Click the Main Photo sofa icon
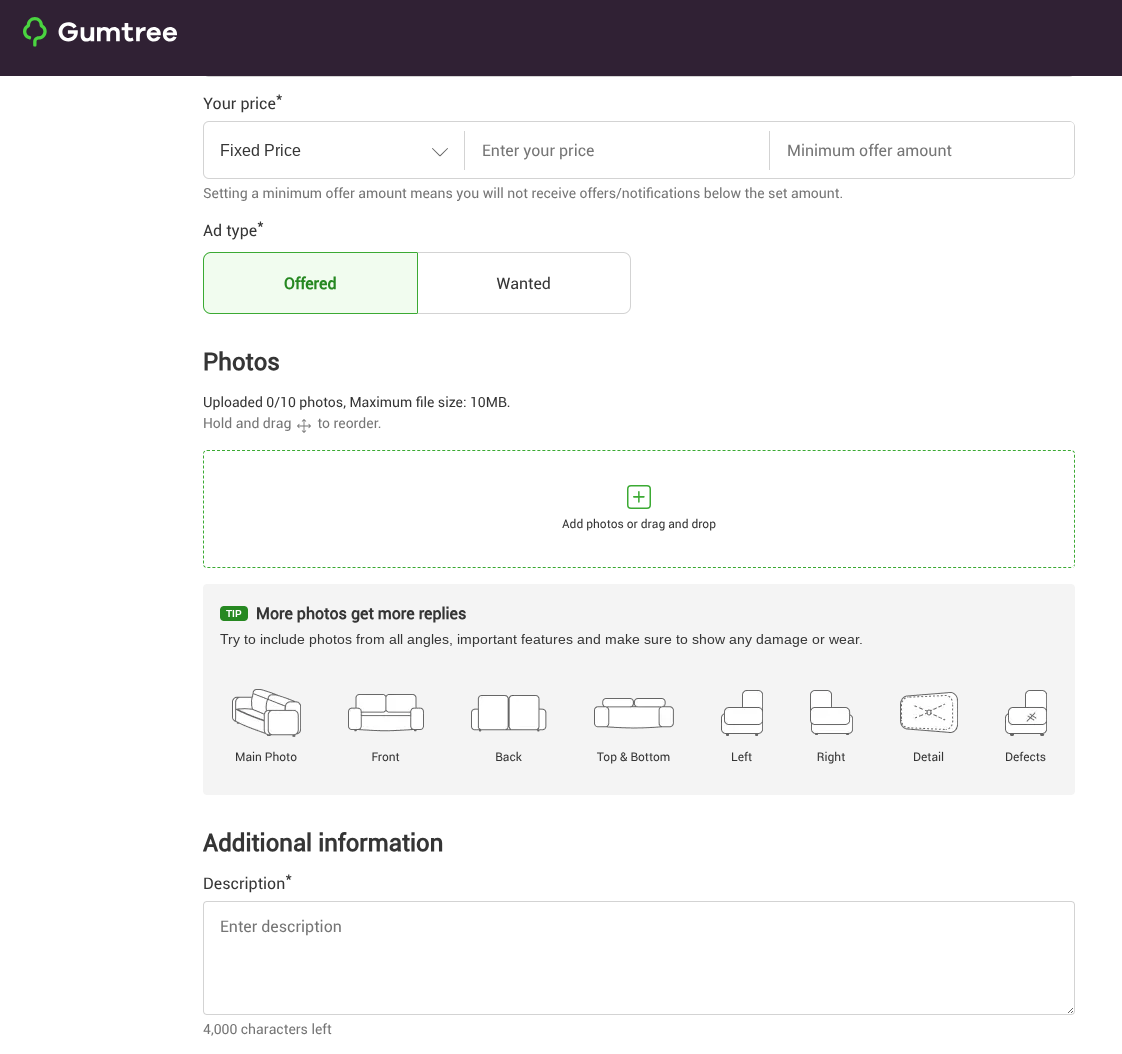 266,713
